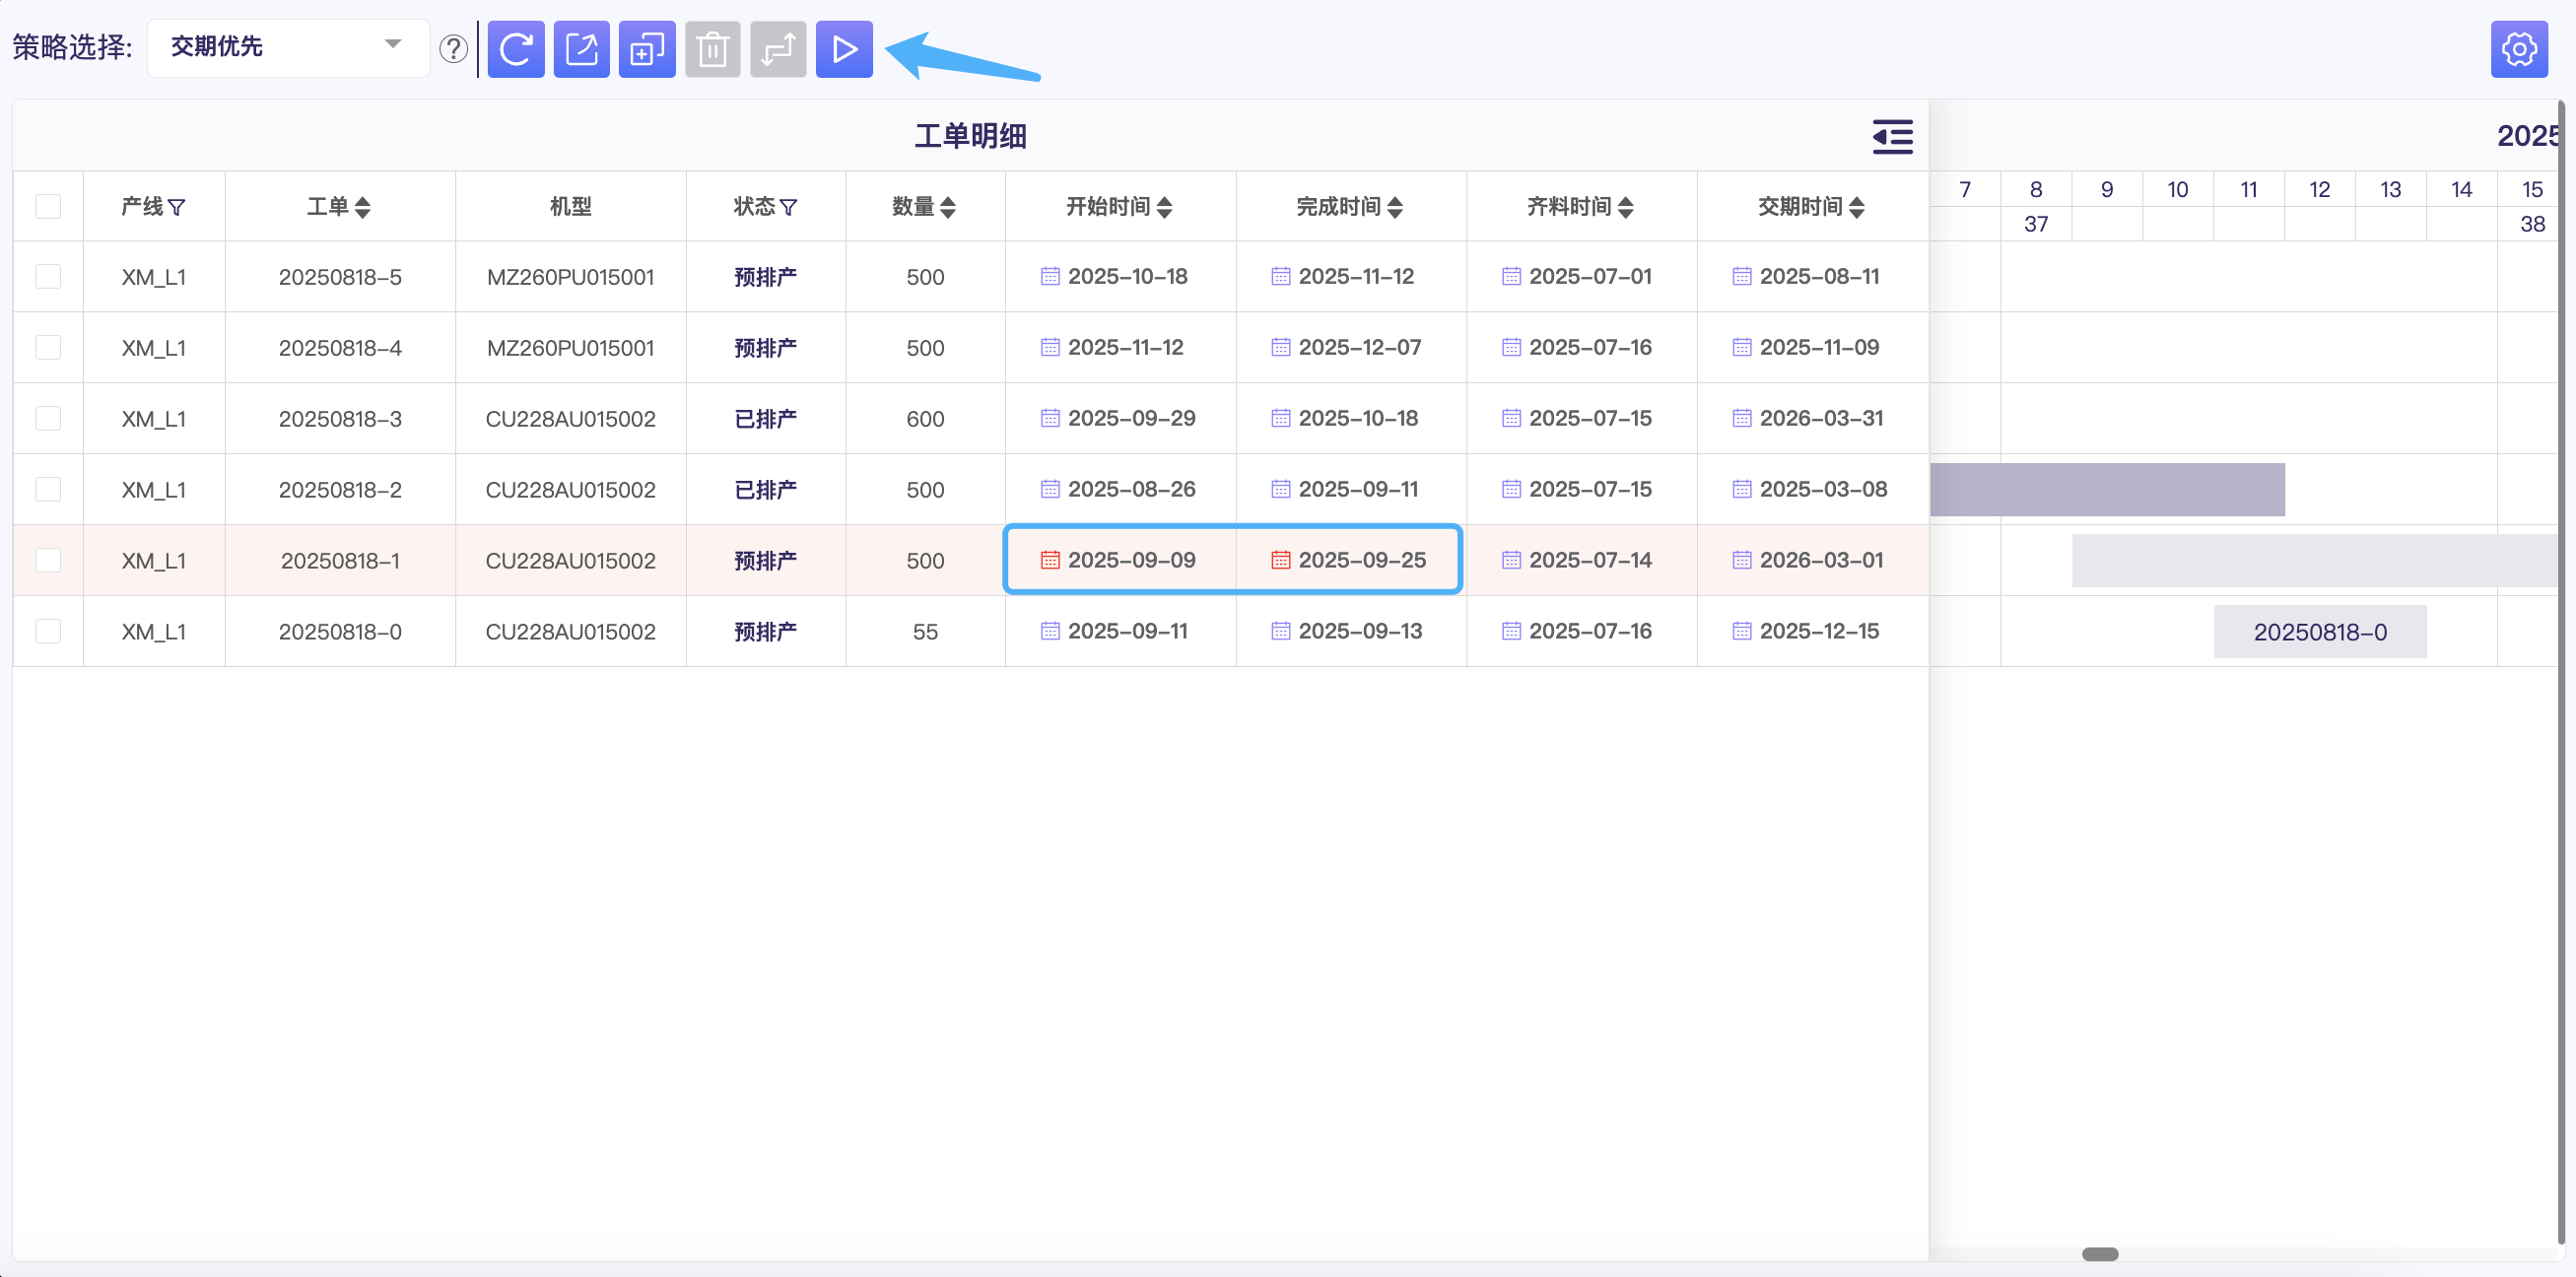Click the refresh icon in toolbar

point(515,49)
